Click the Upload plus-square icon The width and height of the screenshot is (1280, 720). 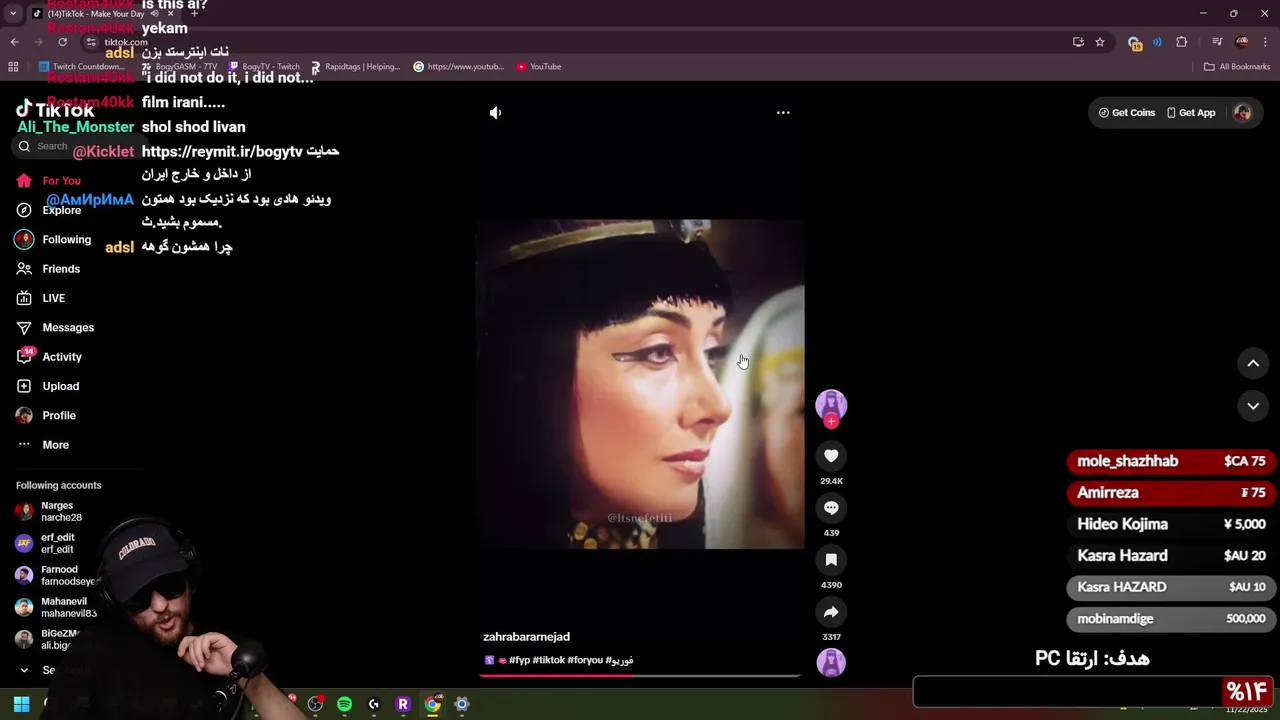[x=24, y=386]
